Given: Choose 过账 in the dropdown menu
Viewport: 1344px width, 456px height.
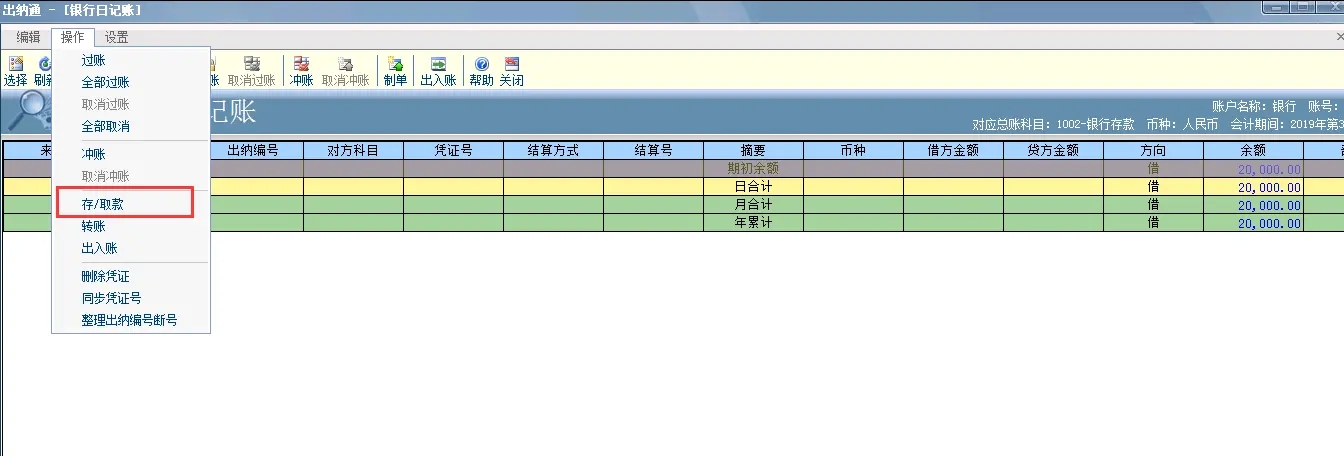Looking at the screenshot, I should (93, 60).
